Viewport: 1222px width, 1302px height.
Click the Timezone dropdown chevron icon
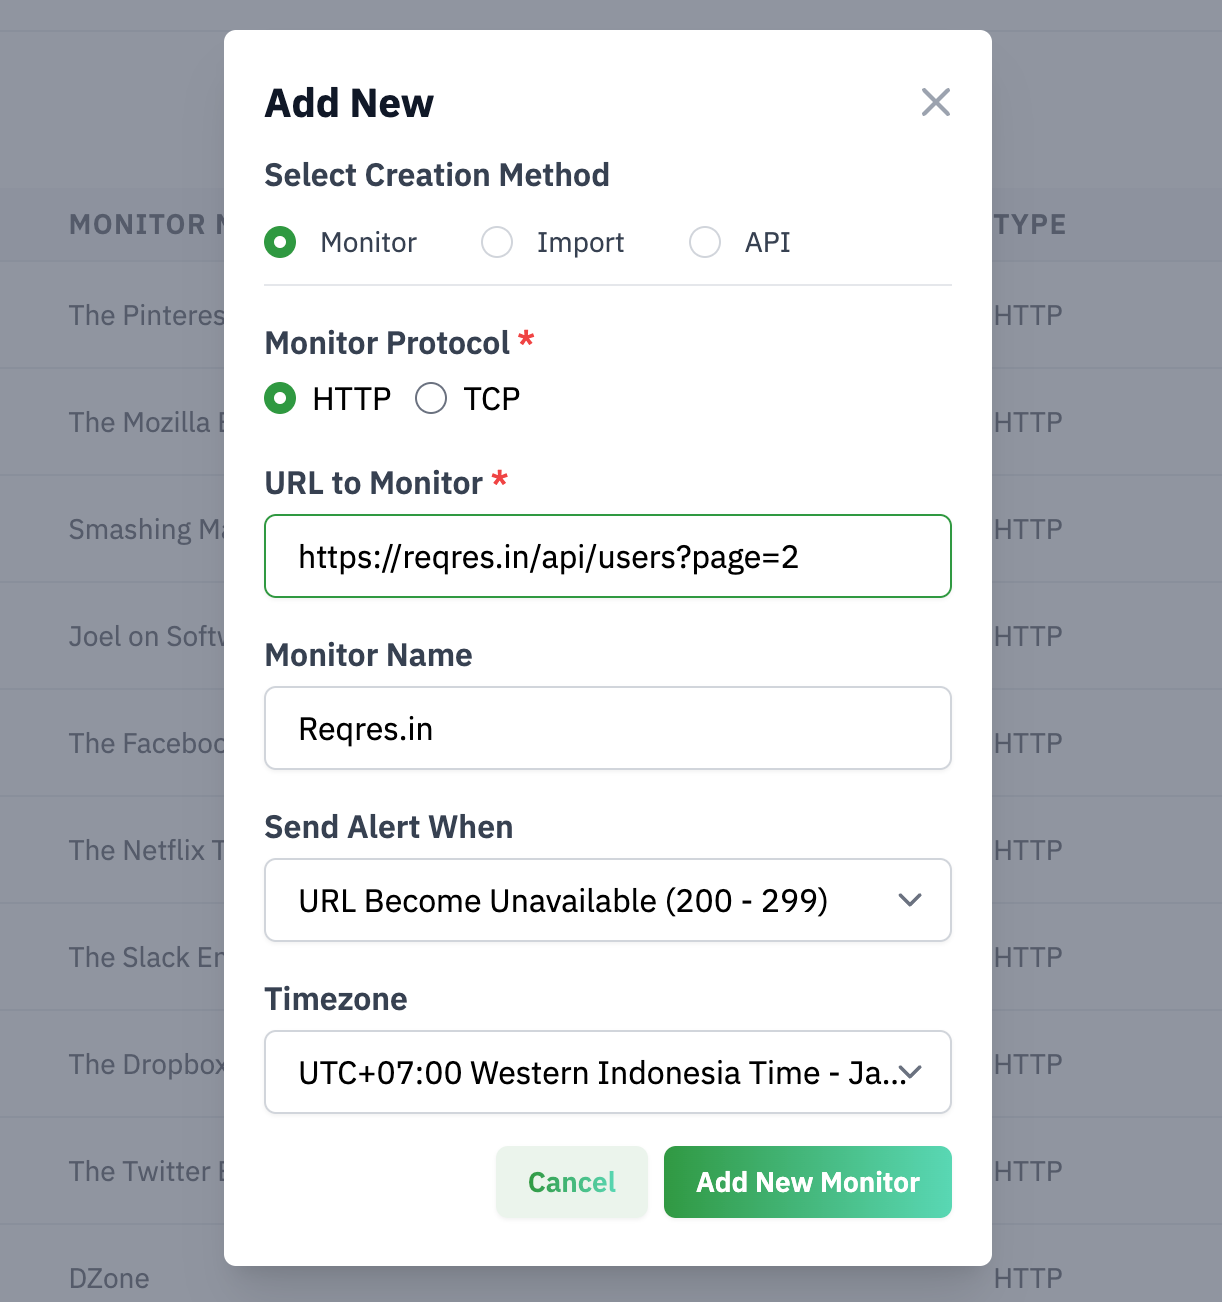910,1072
